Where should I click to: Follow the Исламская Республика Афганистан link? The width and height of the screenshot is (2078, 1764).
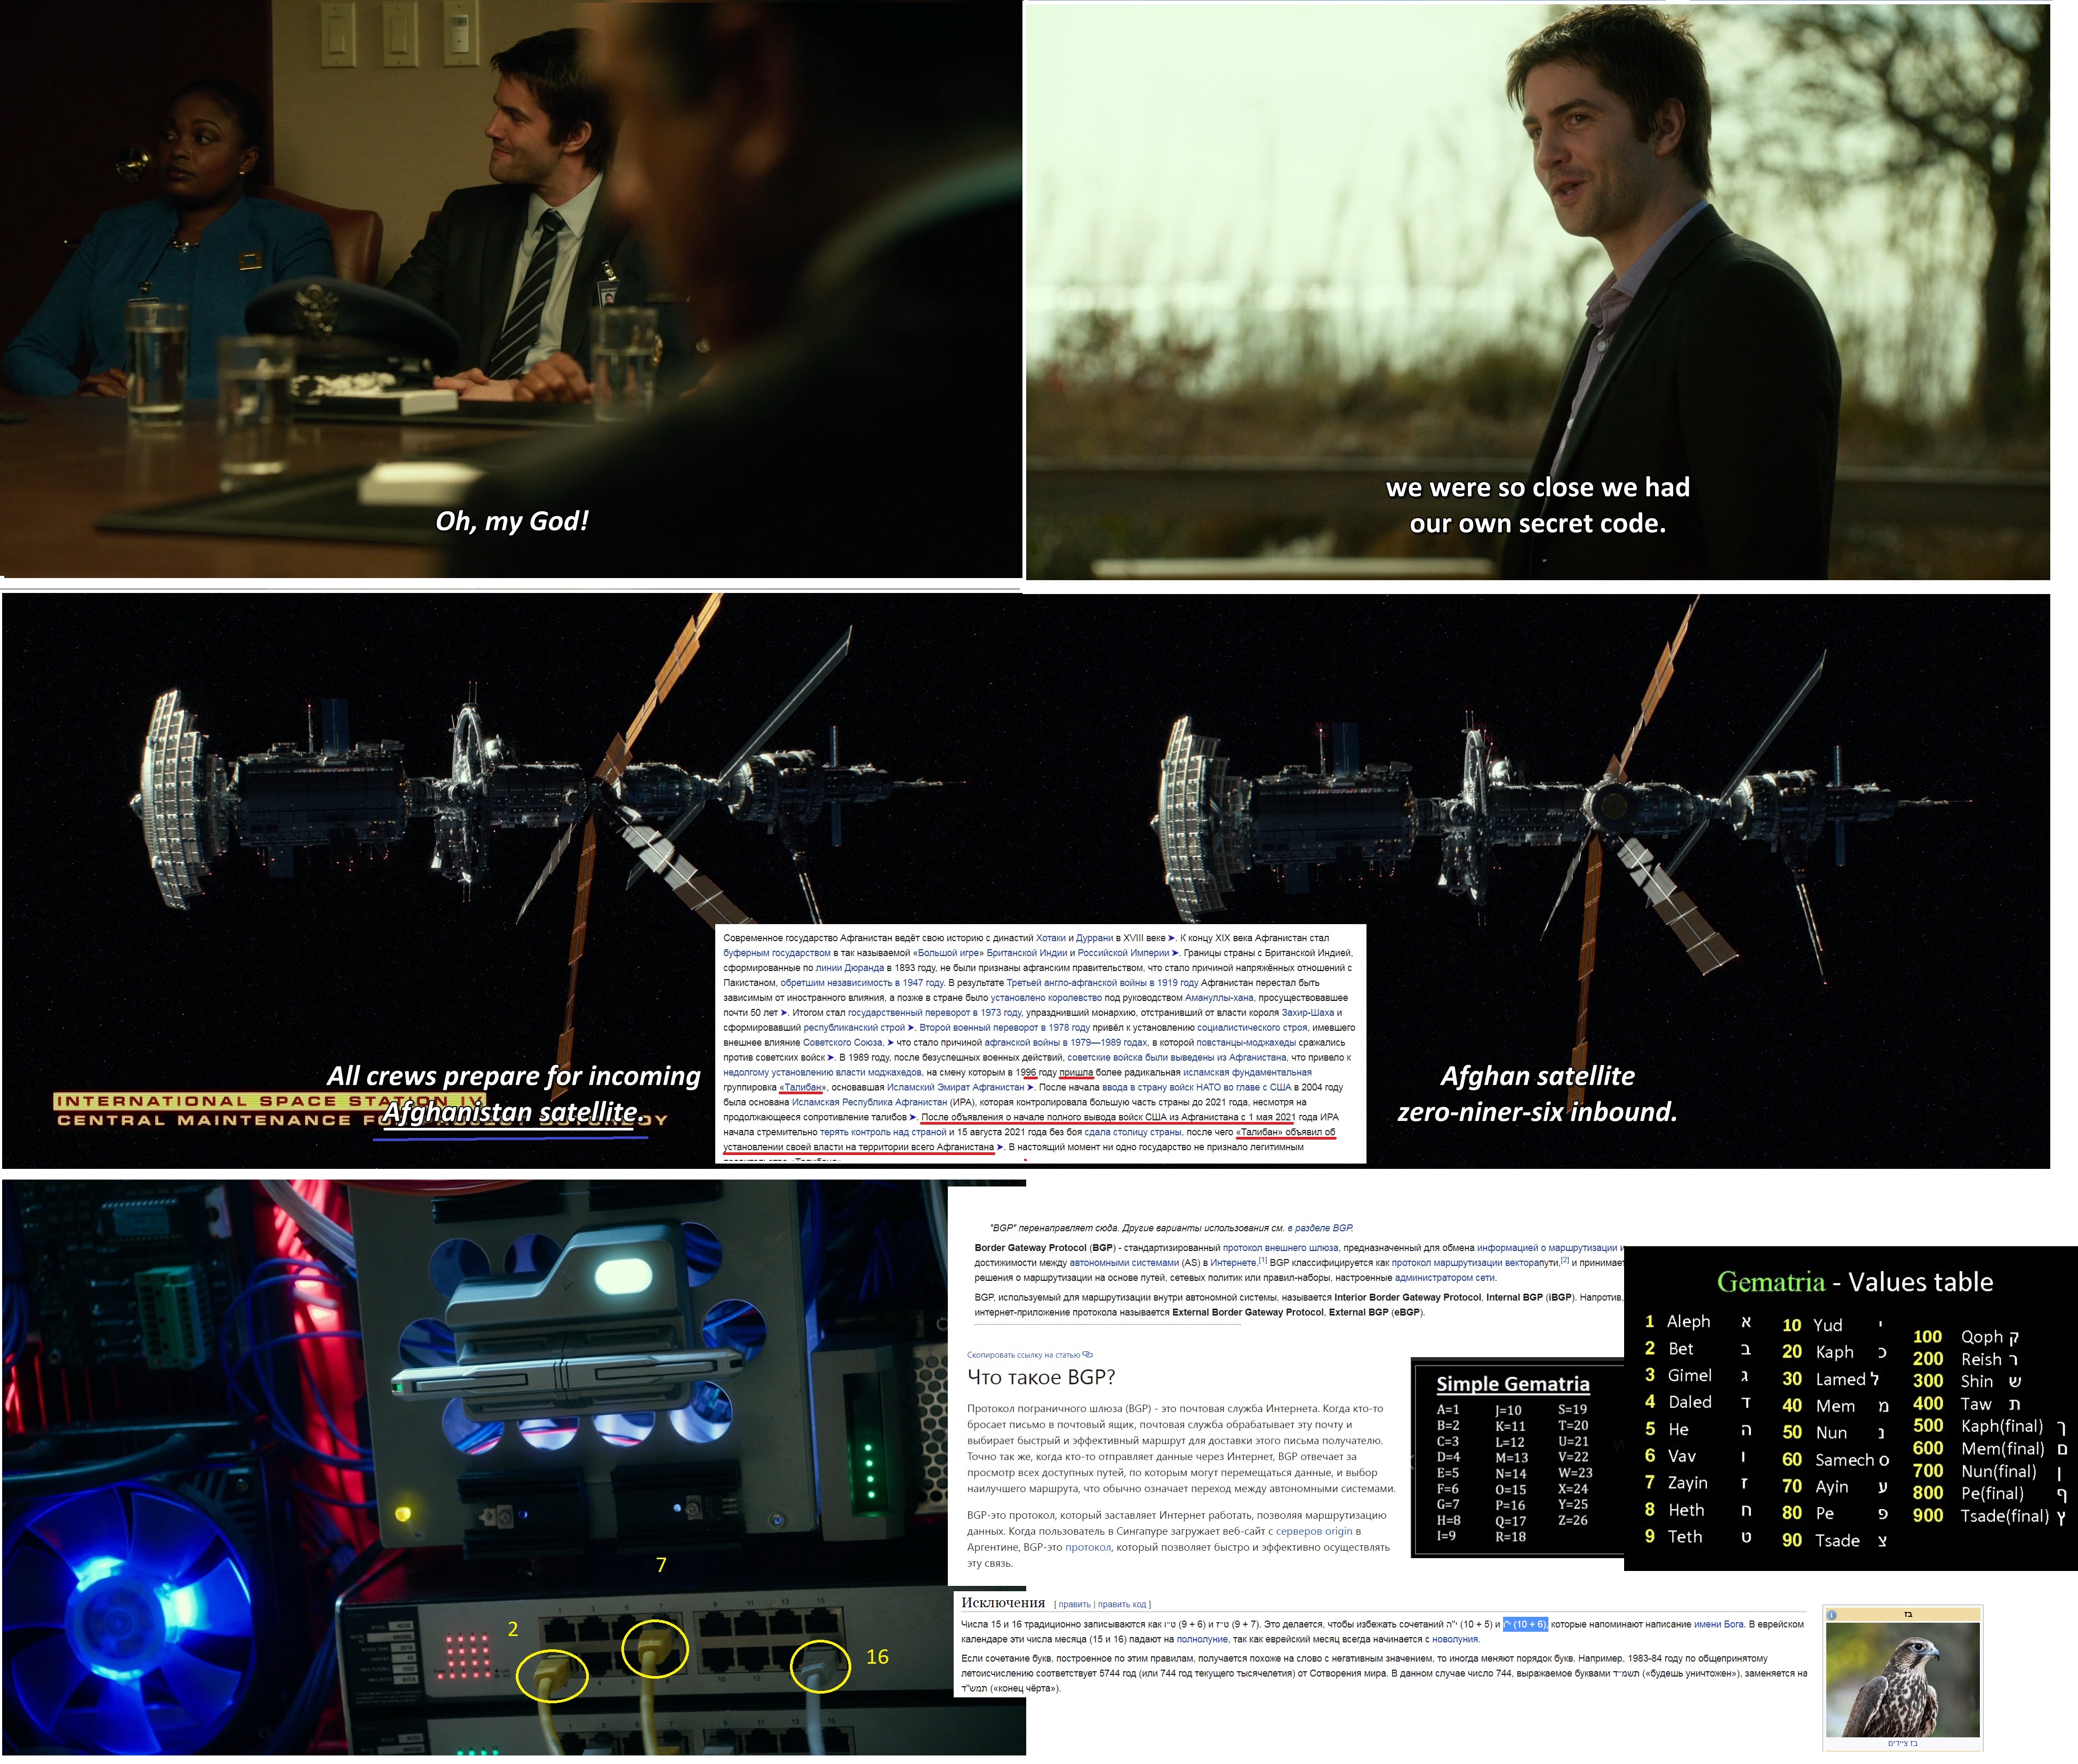[x=869, y=1102]
